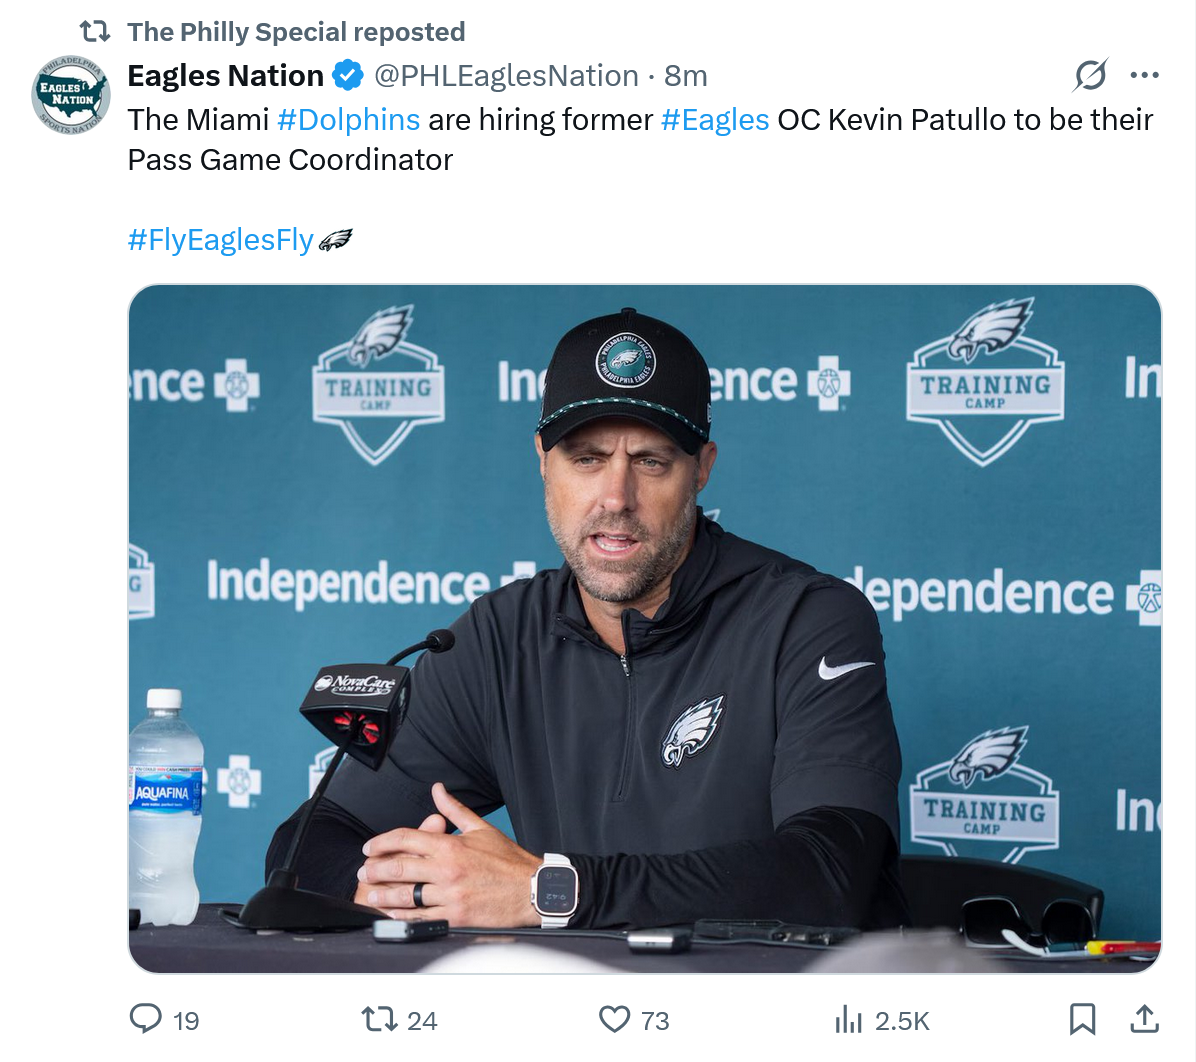1196x1062 pixels.
Task: Reply to the Eagles Nation post
Action: pos(147,1019)
